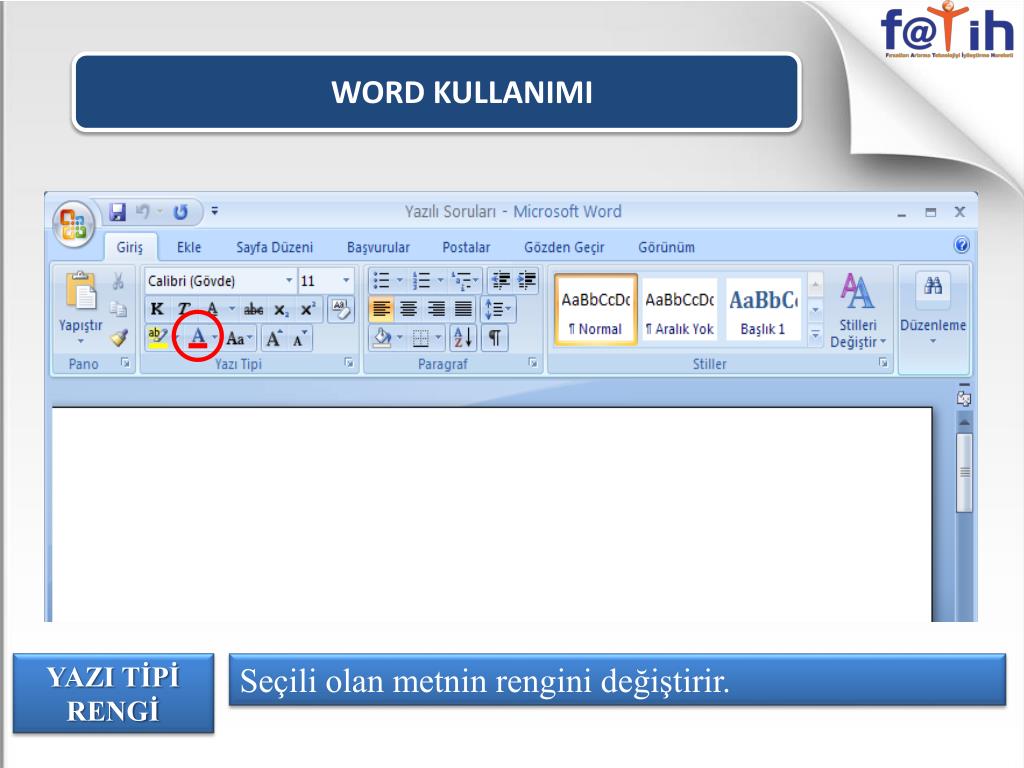The width and height of the screenshot is (1024, 768).
Task: Cut the selection with the scissors icon
Action: point(118,281)
